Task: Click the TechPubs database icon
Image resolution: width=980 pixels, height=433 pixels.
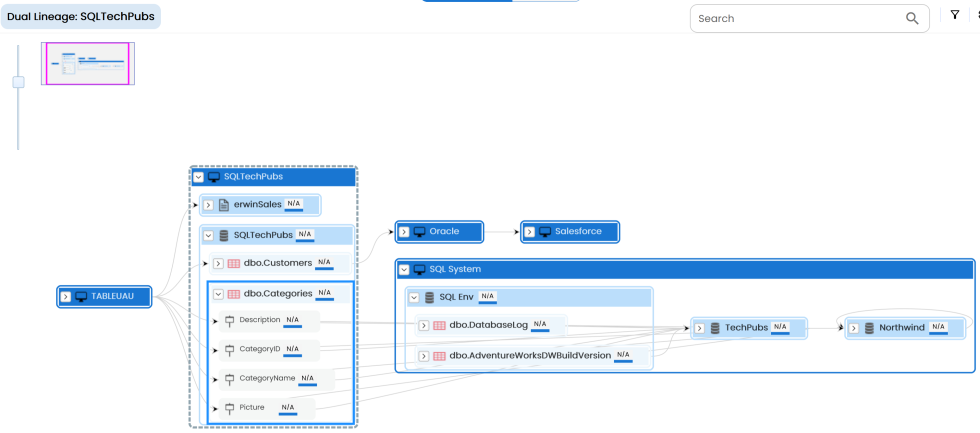Action: (x=716, y=328)
